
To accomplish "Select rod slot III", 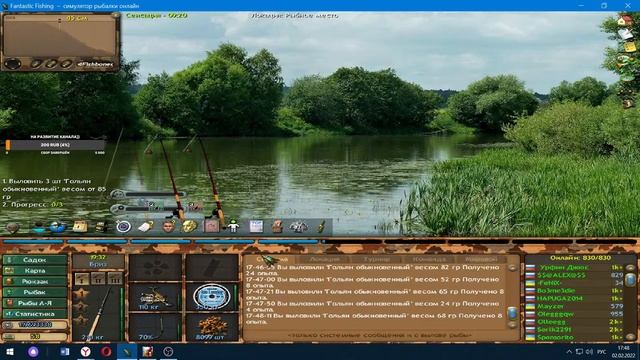I will [115, 279].
